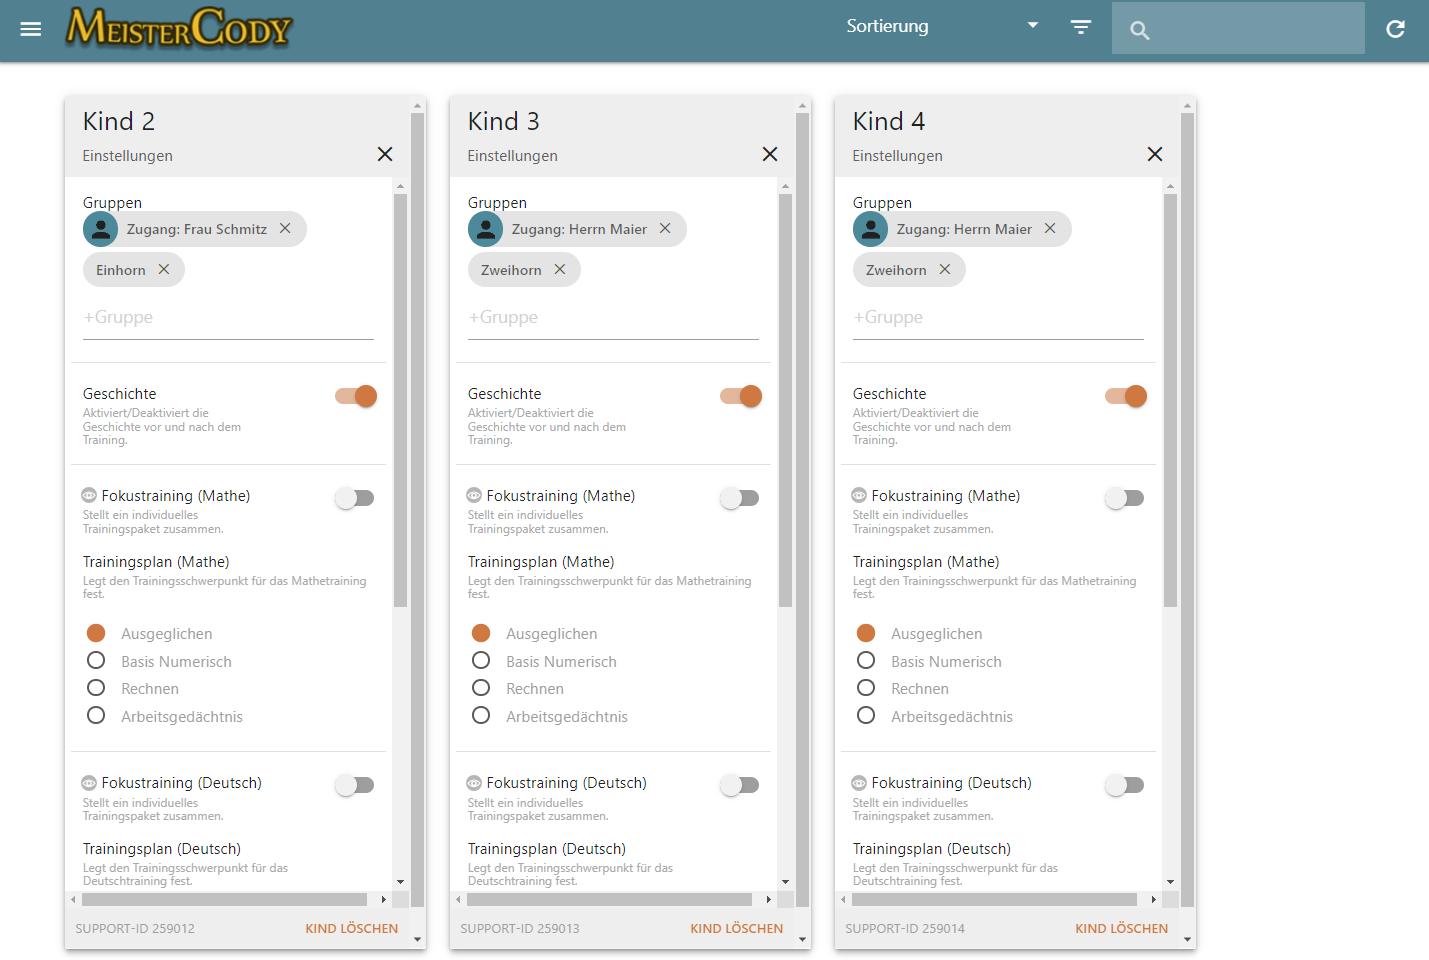Click SUPPORT-ID 259013 text

pos(520,929)
